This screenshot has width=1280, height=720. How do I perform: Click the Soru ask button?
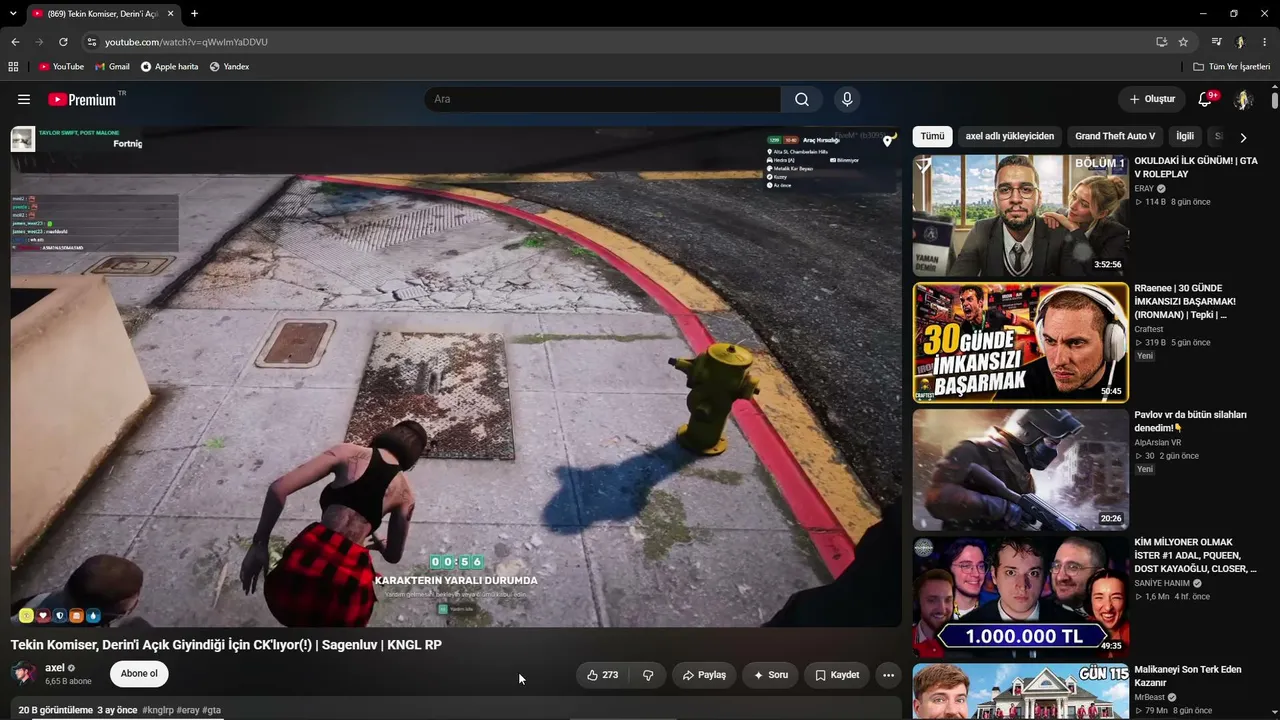pos(771,675)
